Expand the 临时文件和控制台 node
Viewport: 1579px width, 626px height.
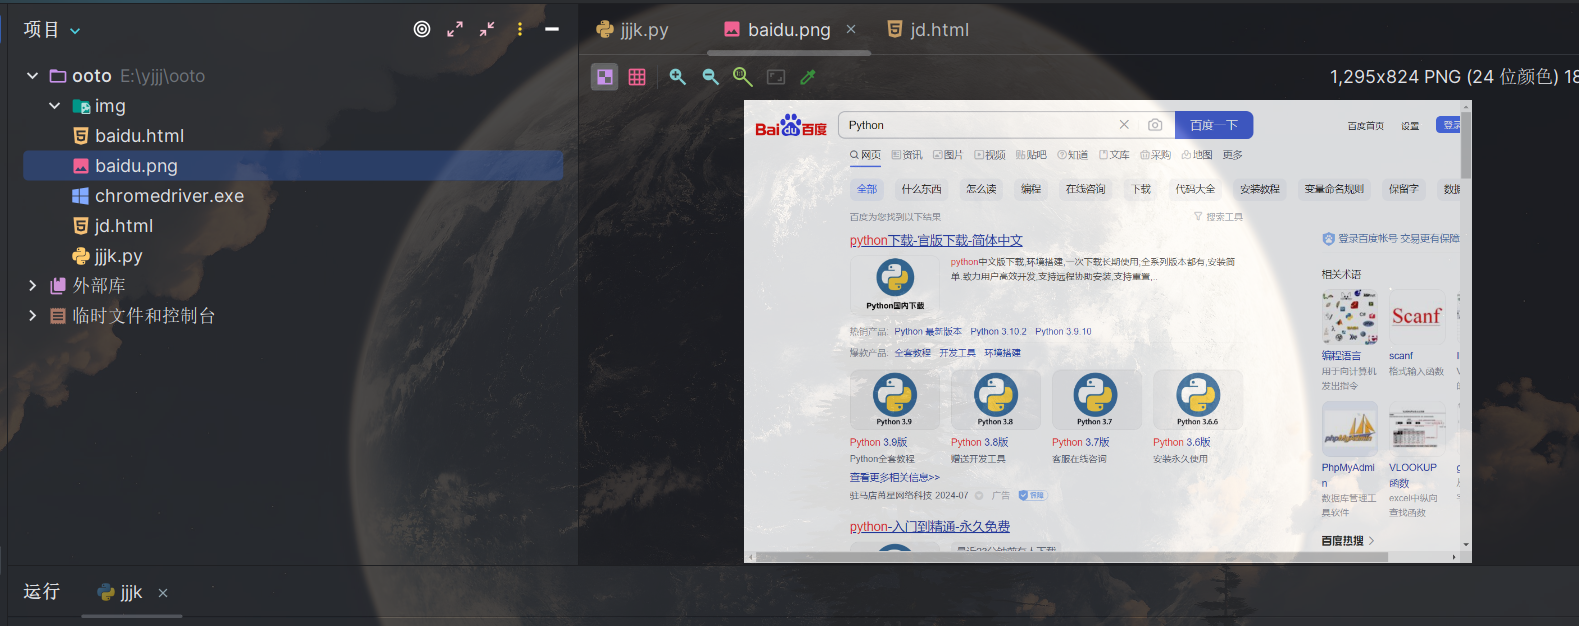(32, 316)
